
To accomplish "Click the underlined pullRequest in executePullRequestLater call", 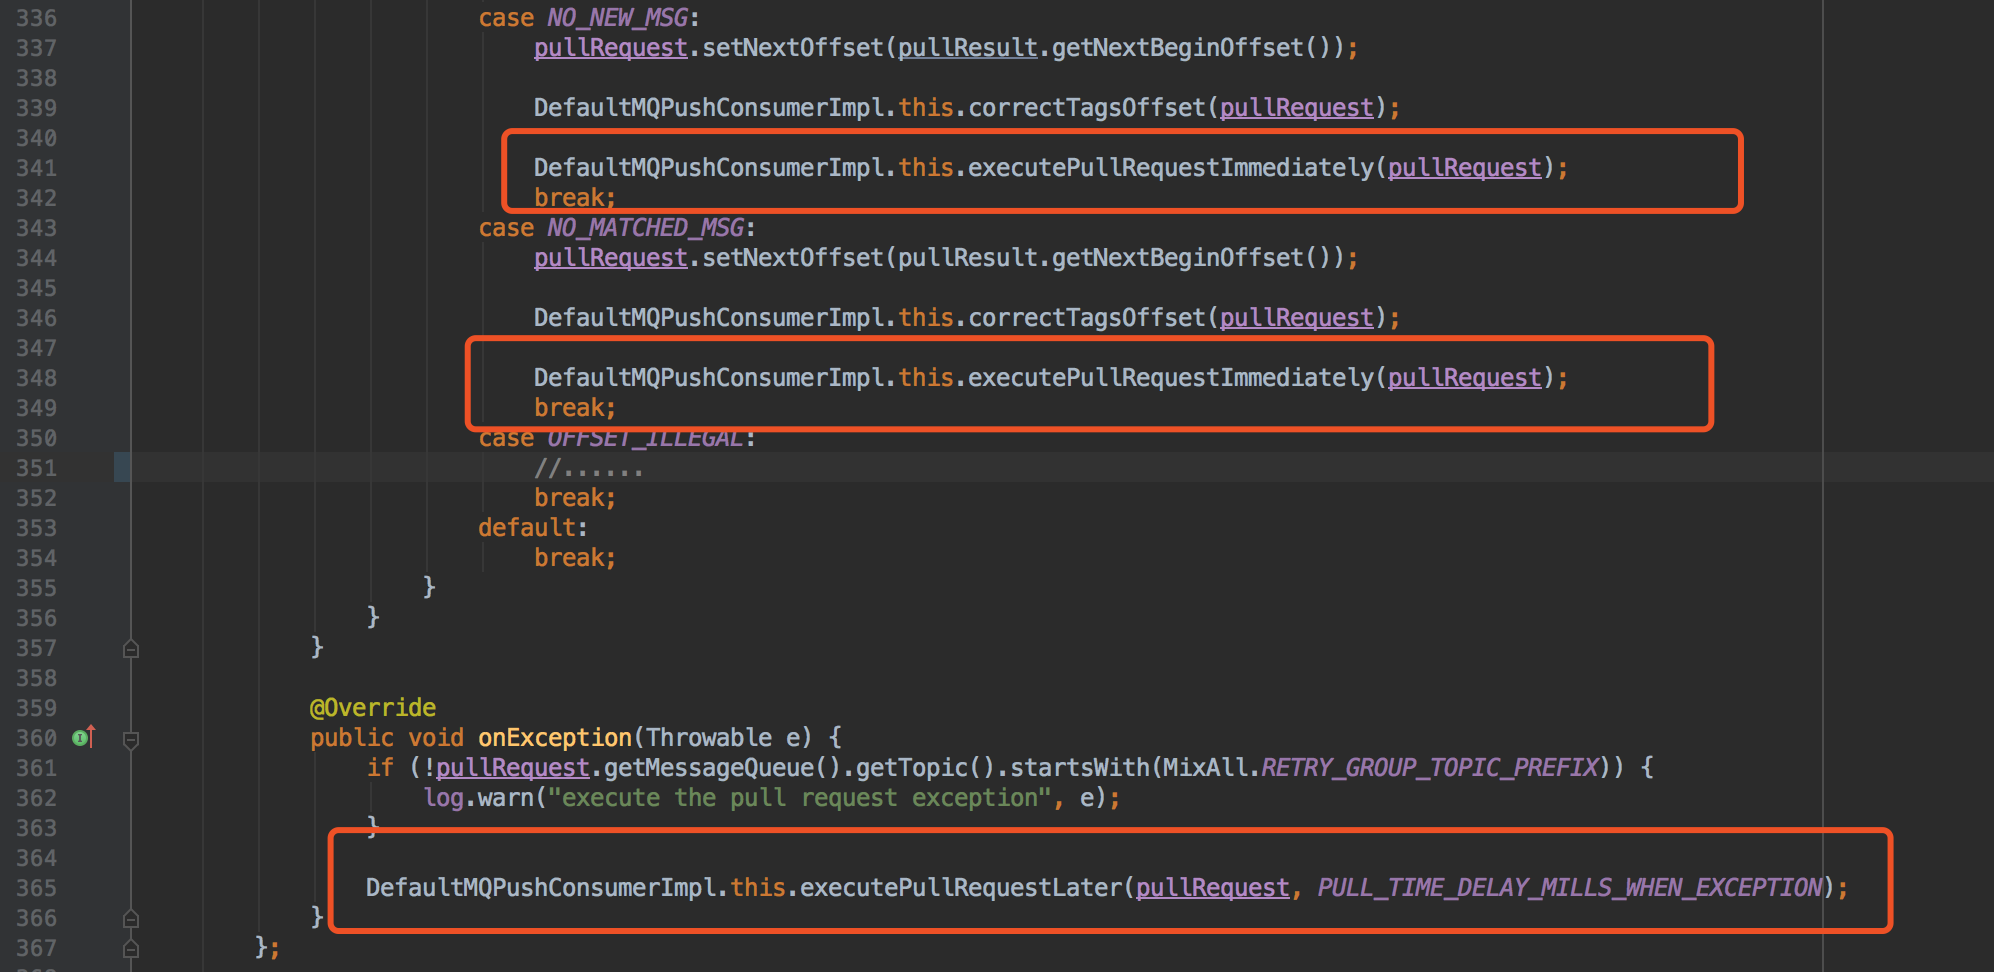I will point(1212,888).
